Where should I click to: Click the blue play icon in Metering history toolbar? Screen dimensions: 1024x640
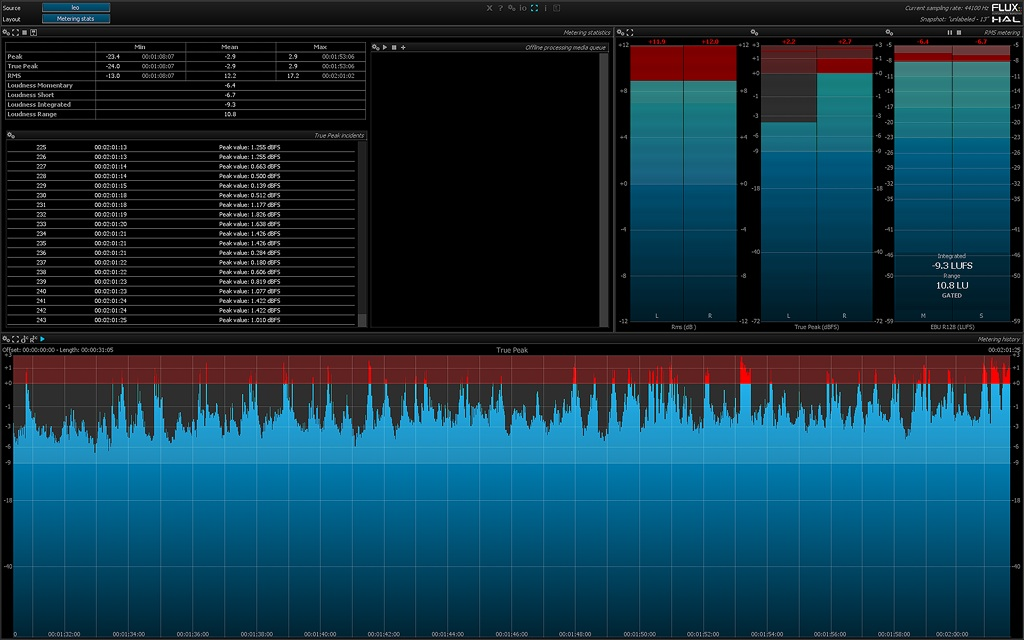pyautogui.click(x=42, y=339)
